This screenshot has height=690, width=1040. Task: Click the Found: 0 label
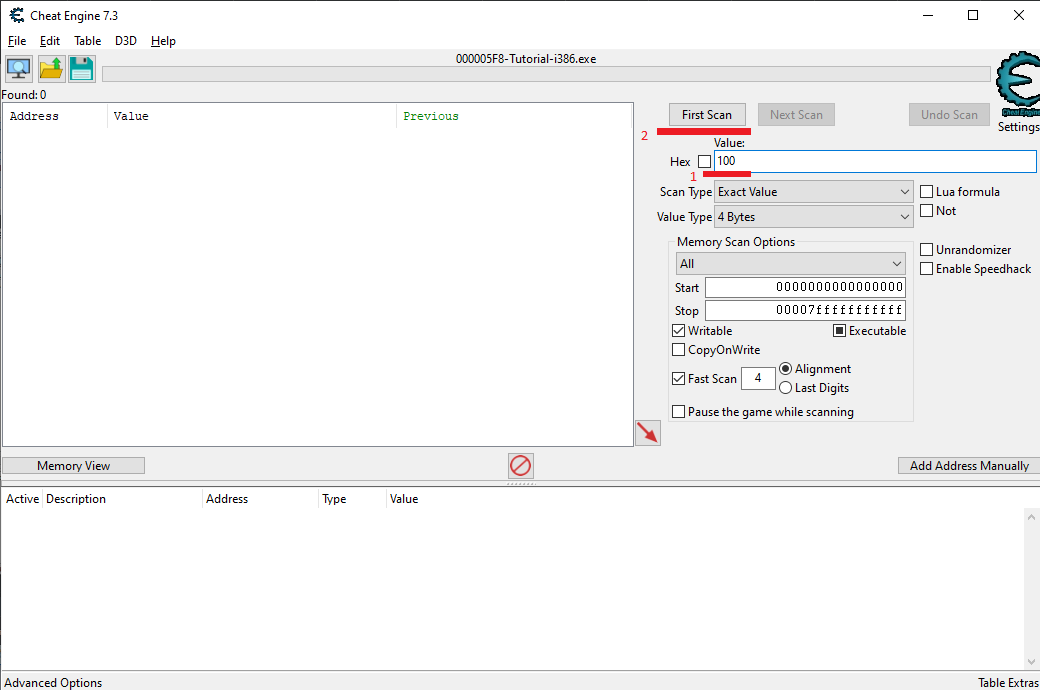[24, 95]
